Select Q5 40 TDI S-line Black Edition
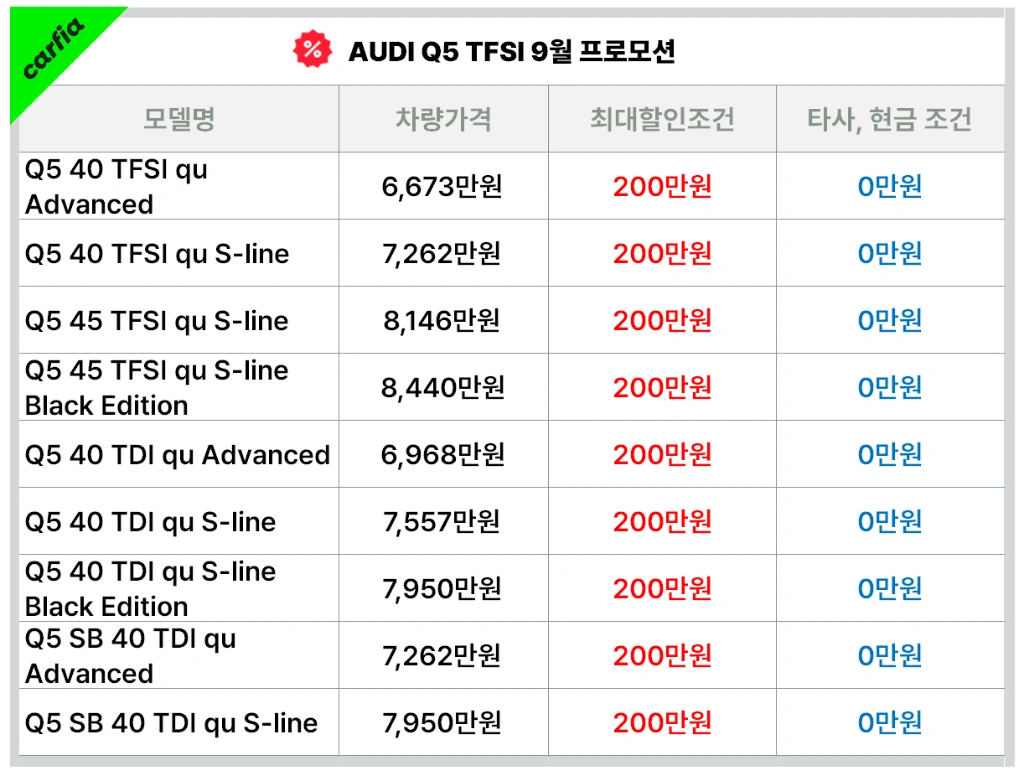 click(x=150, y=589)
